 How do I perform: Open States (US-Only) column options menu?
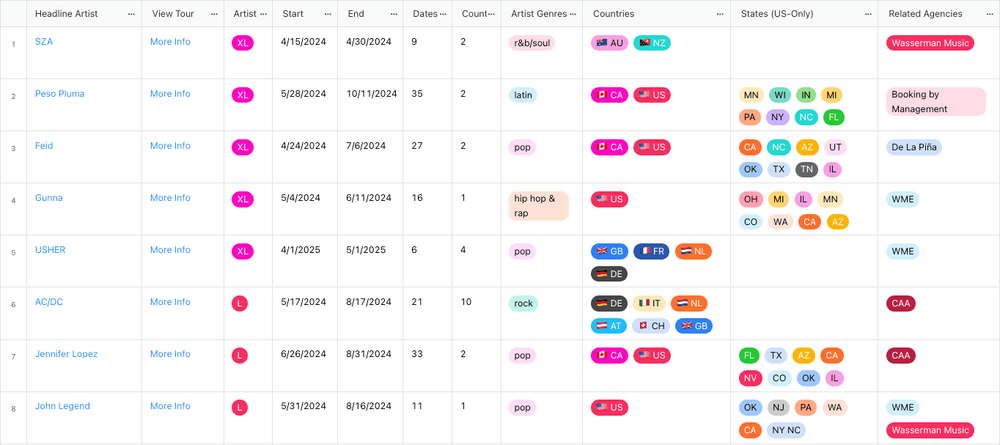(x=868, y=14)
